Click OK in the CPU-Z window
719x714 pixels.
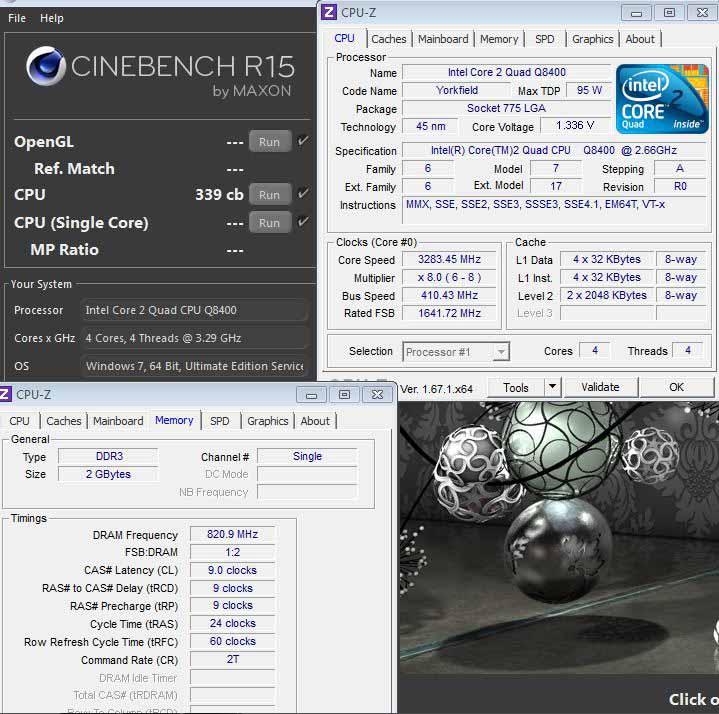676,387
